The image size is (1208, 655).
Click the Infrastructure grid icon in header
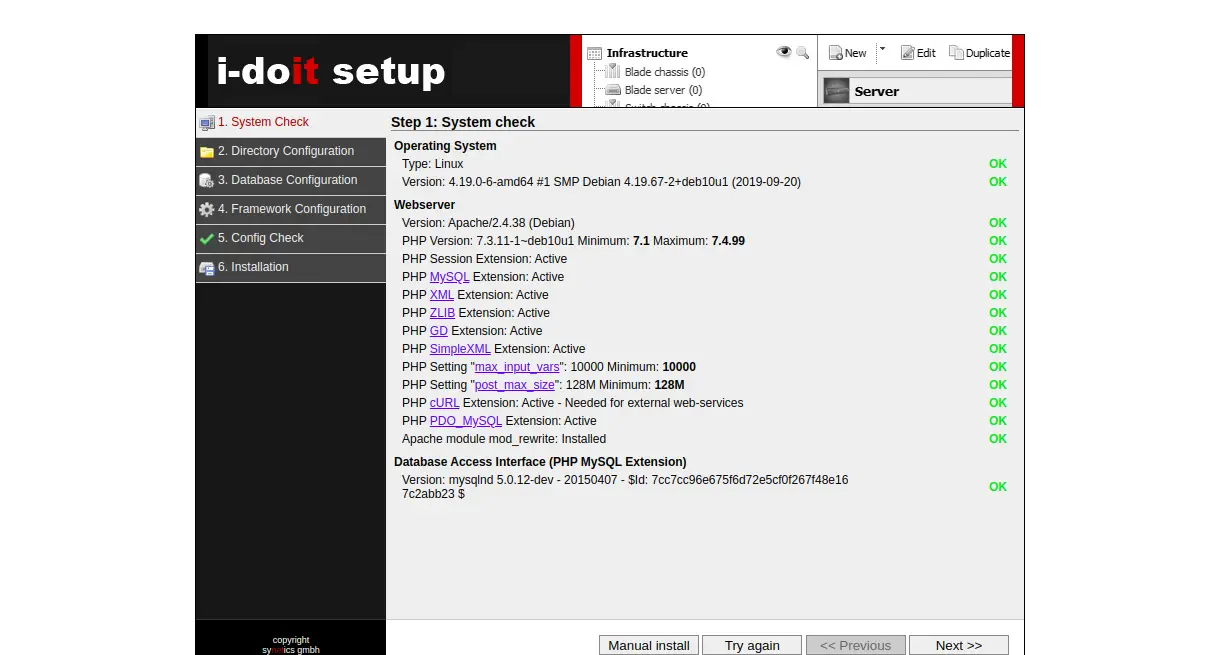click(x=594, y=53)
